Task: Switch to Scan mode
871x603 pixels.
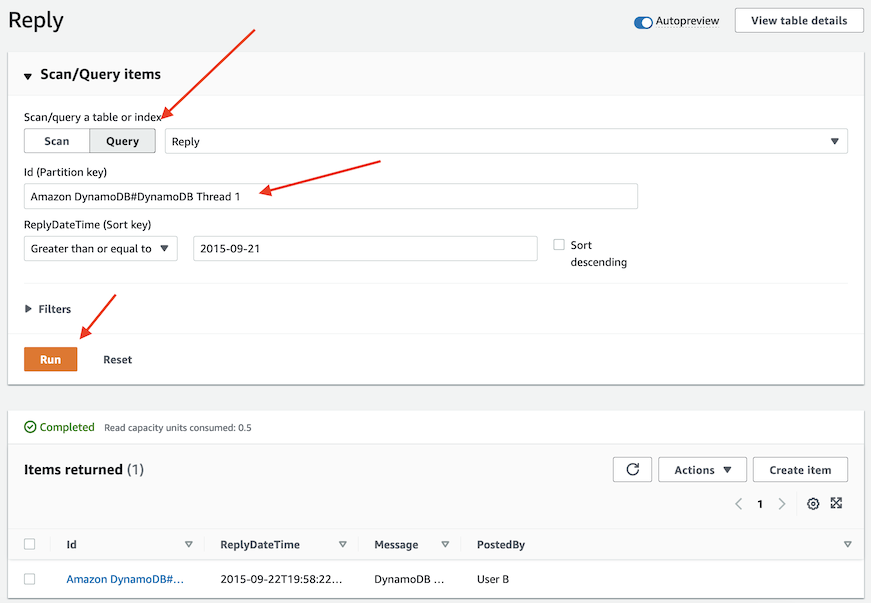Action: click(x=57, y=141)
